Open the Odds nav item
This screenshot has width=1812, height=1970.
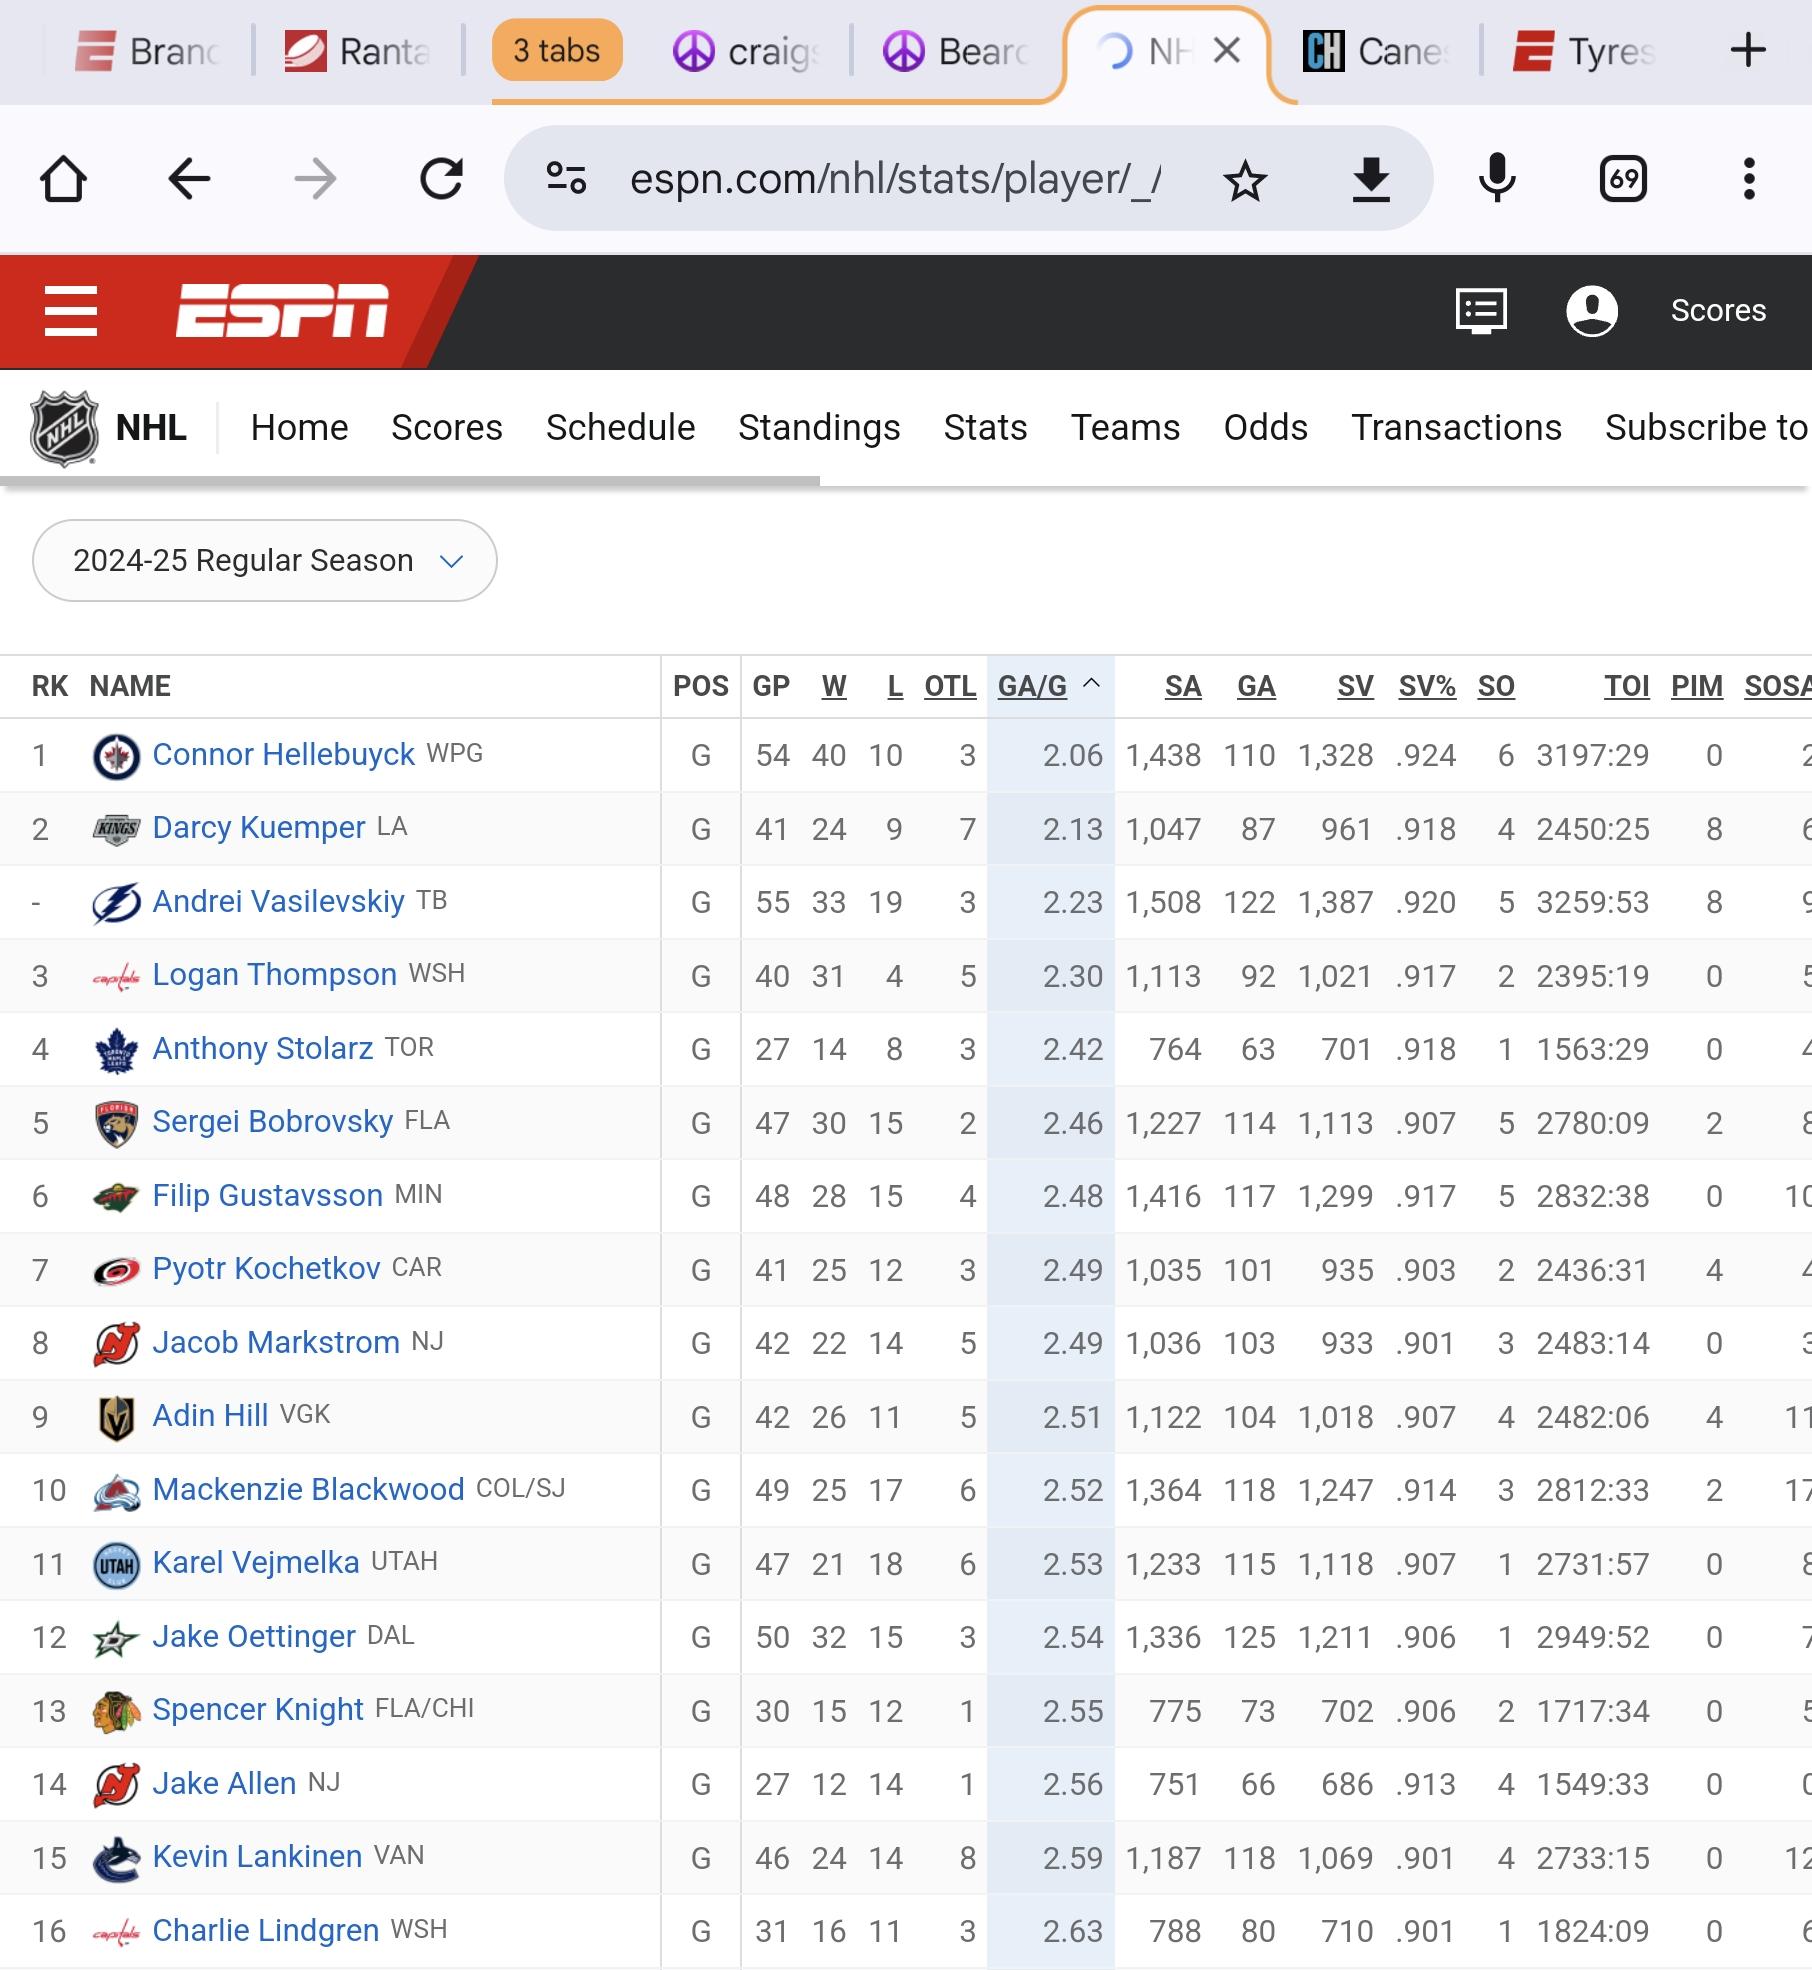tap(1265, 428)
